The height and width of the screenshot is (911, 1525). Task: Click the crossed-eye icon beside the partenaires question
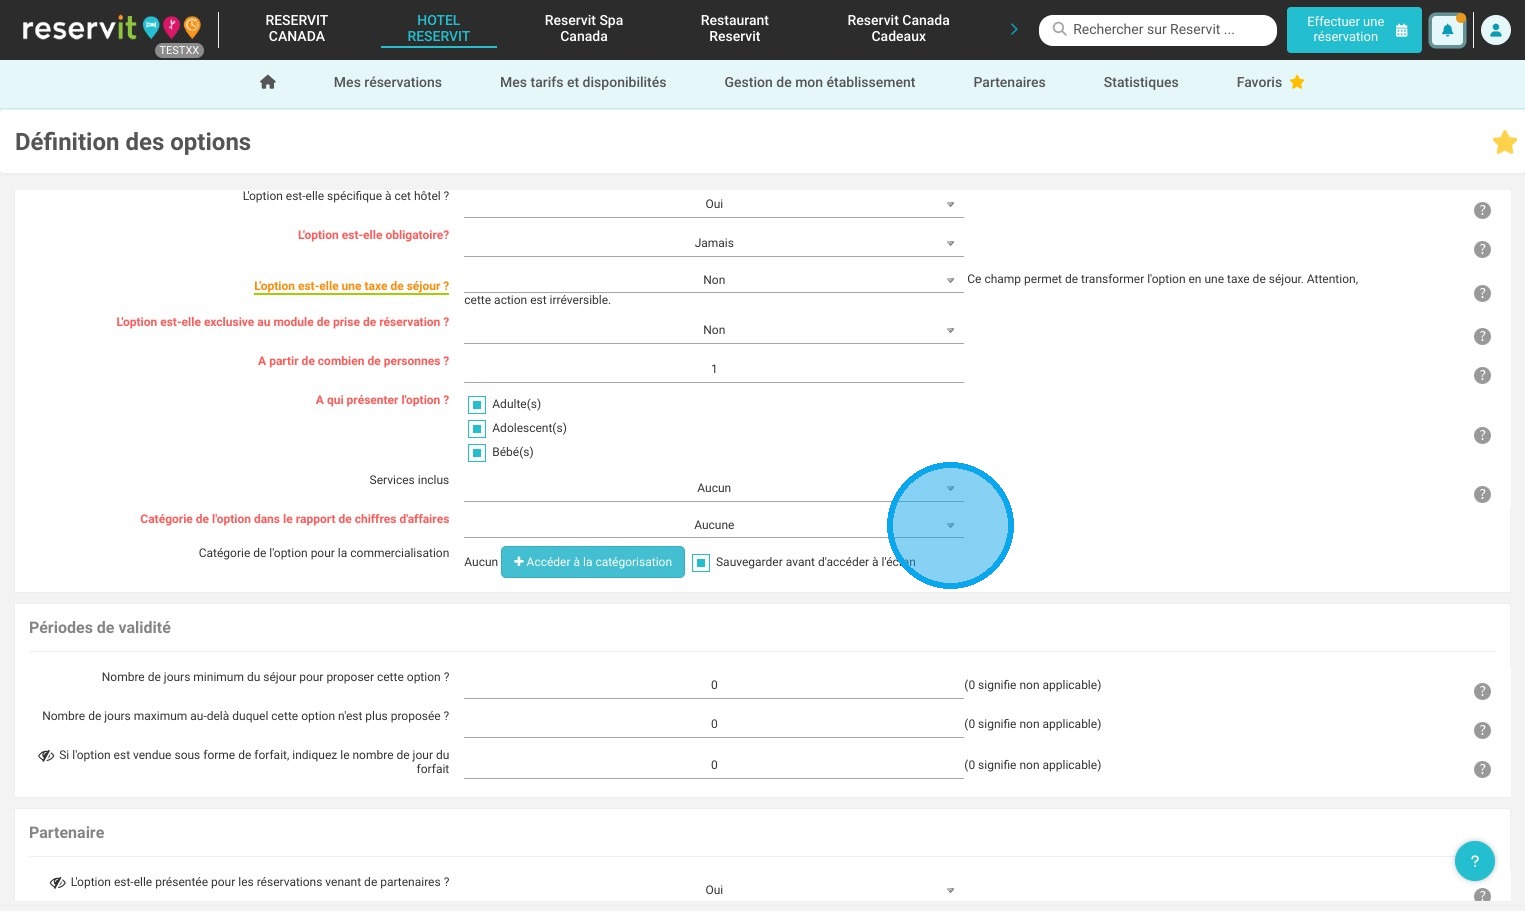[58, 883]
